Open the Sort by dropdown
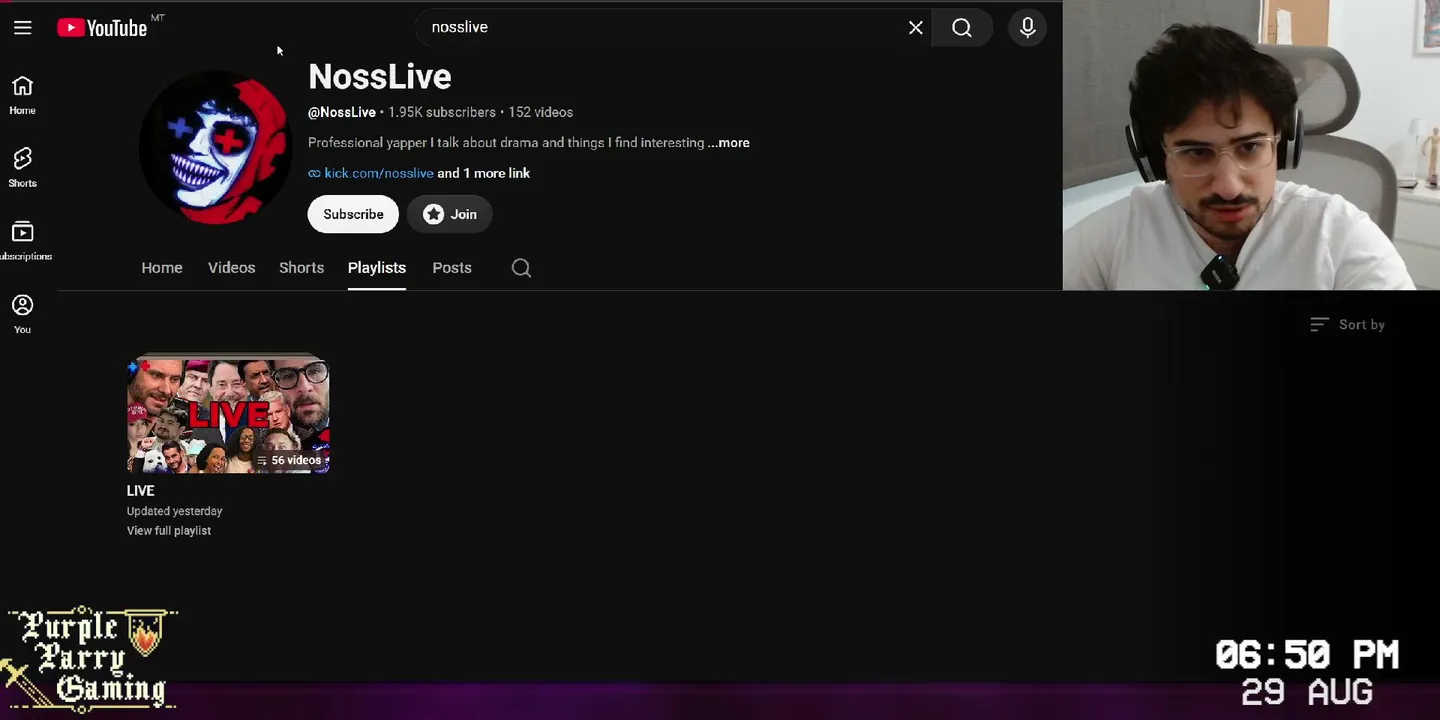Image resolution: width=1440 pixels, height=720 pixels. tap(1347, 325)
